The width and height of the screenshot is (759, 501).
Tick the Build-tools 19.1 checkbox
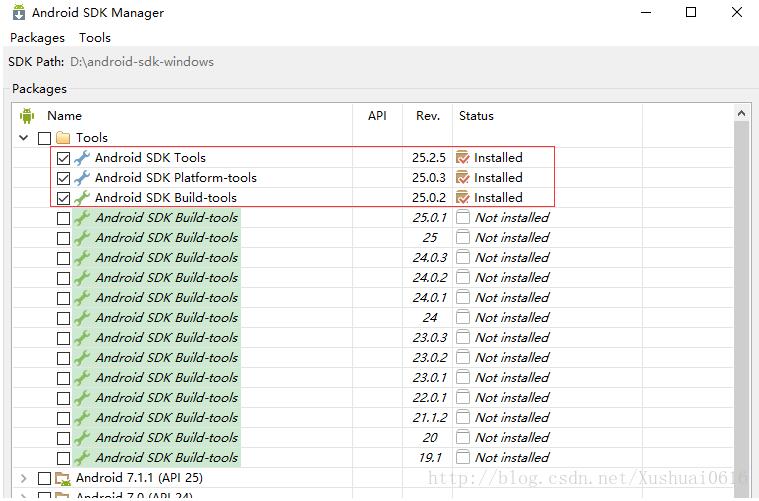tap(63, 458)
